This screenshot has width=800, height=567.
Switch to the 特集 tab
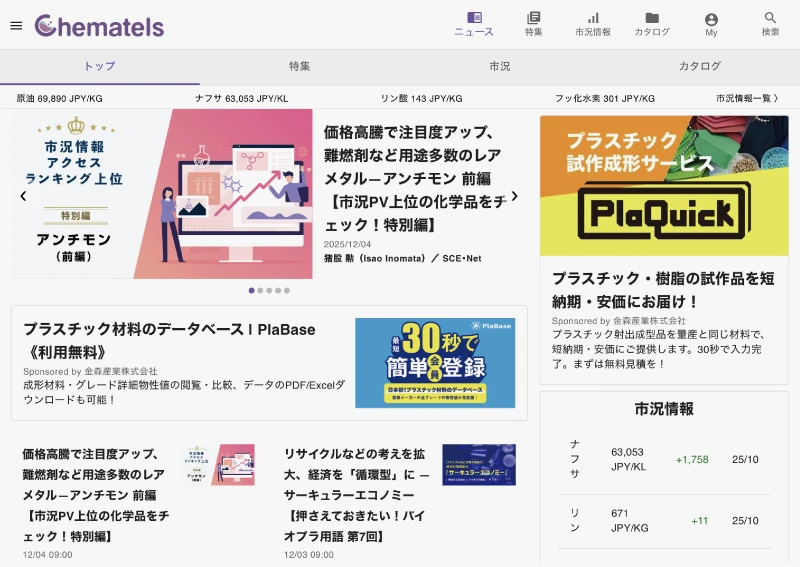click(x=299, y=66)
